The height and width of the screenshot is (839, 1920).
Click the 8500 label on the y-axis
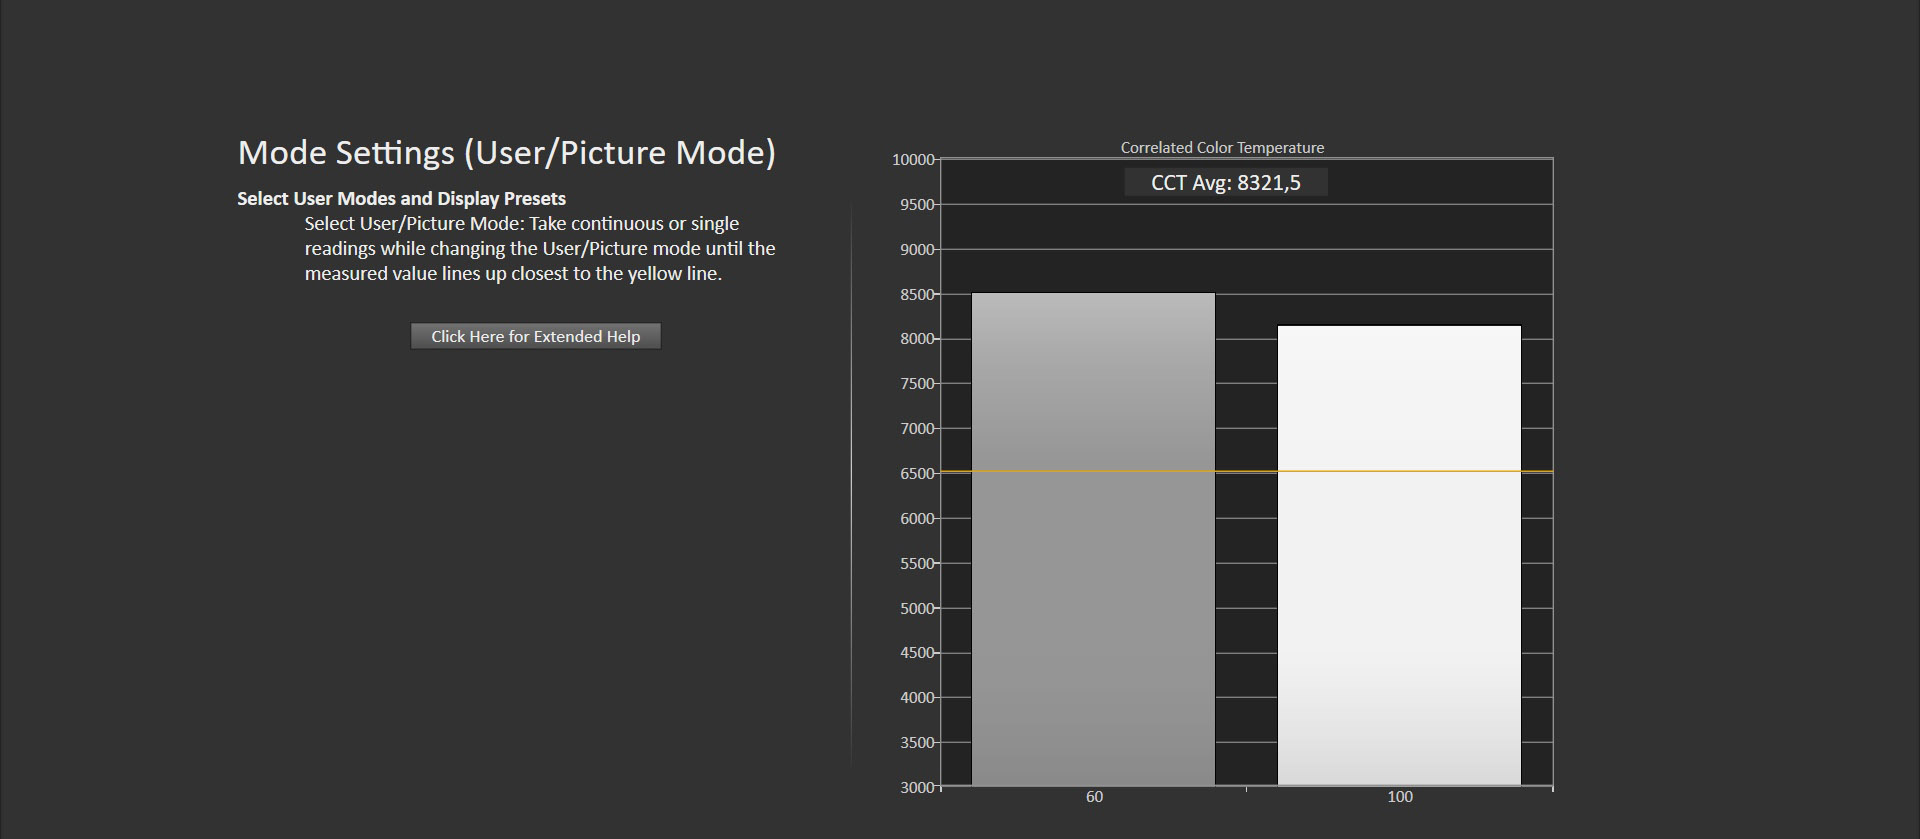pos(916,295)
